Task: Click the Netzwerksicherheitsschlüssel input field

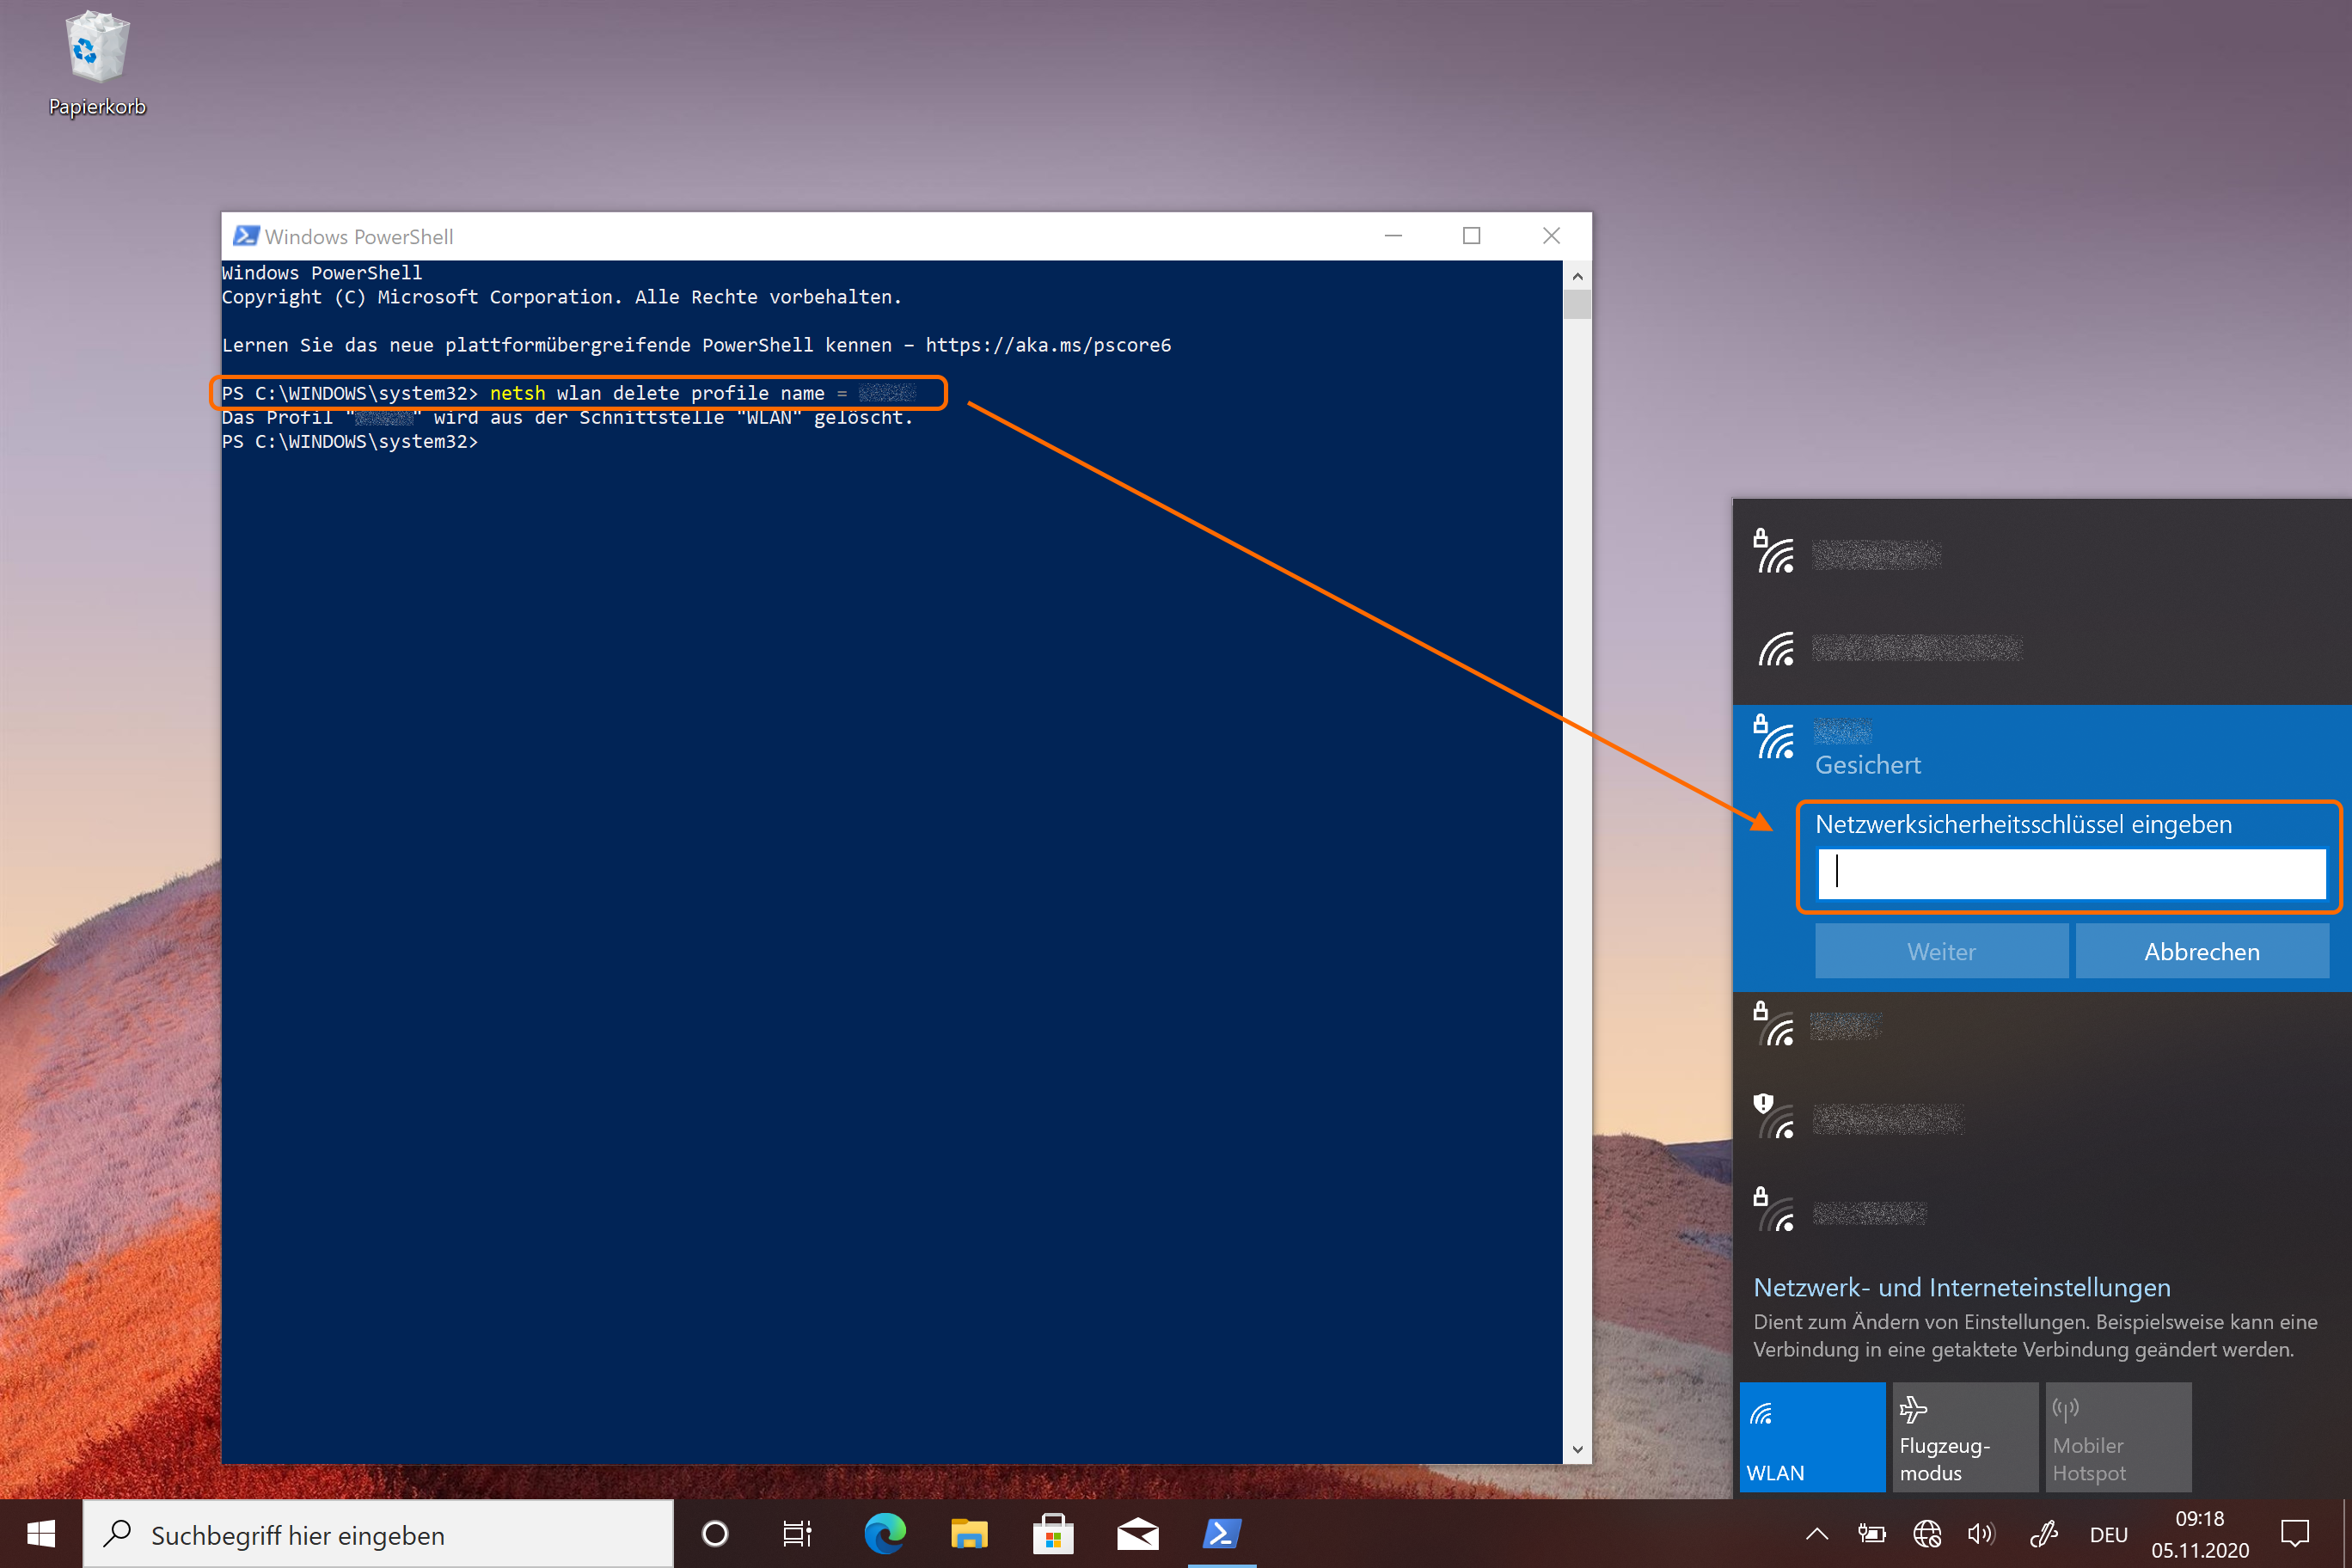Action: point(2071,873)
